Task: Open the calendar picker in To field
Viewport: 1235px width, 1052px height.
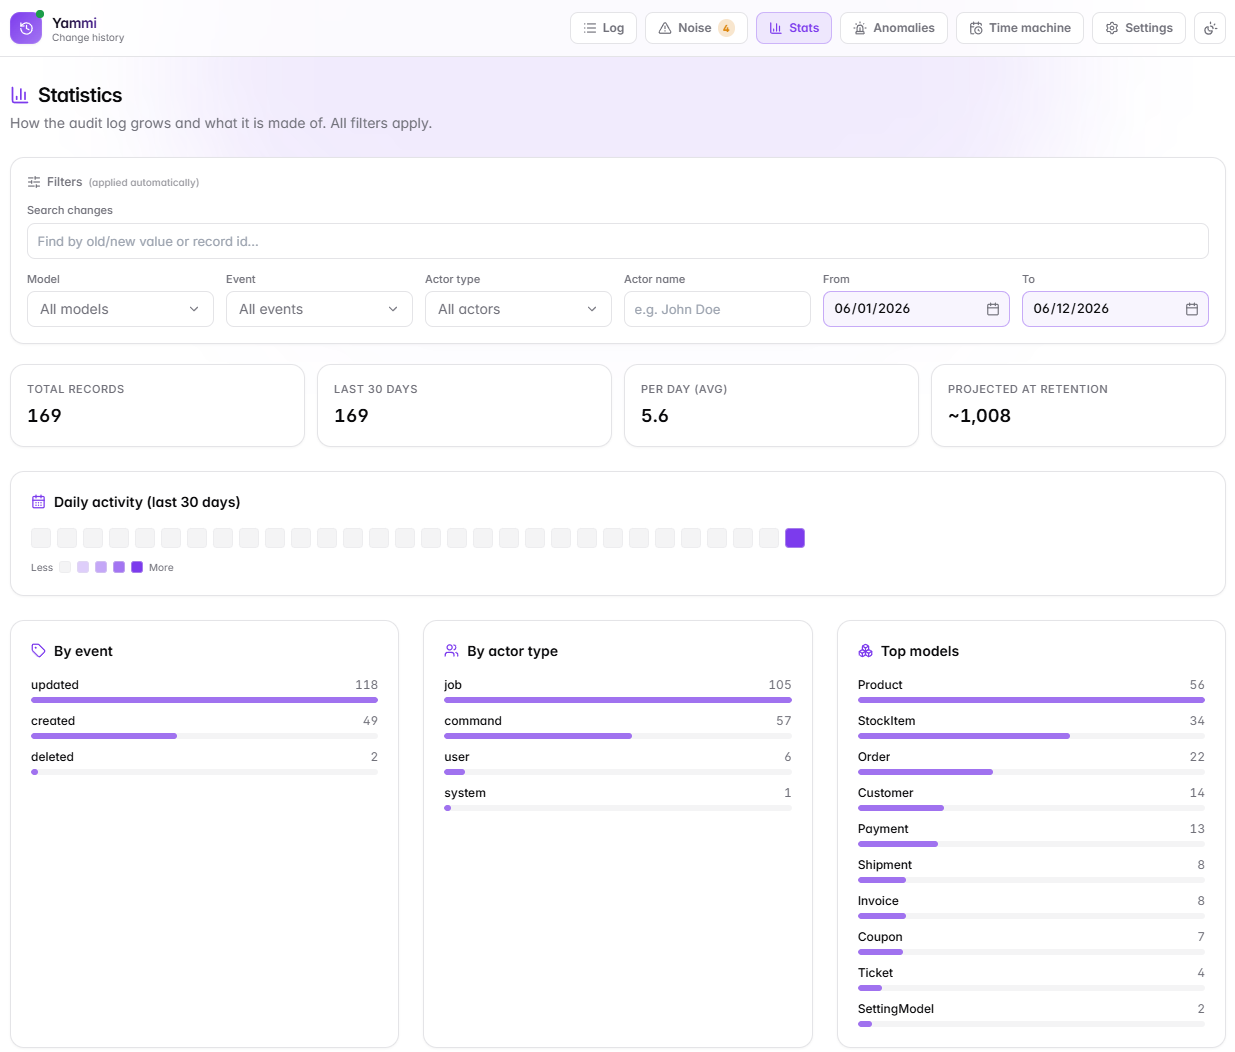Action: tap(1192, 309)
